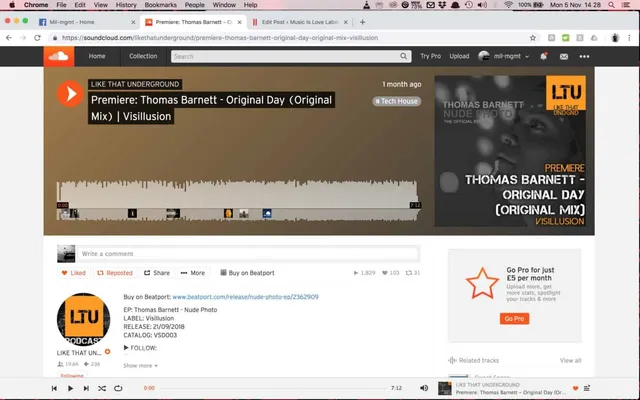Open the View menu
The width and height of the screenshot is (640, 400).
100,5
